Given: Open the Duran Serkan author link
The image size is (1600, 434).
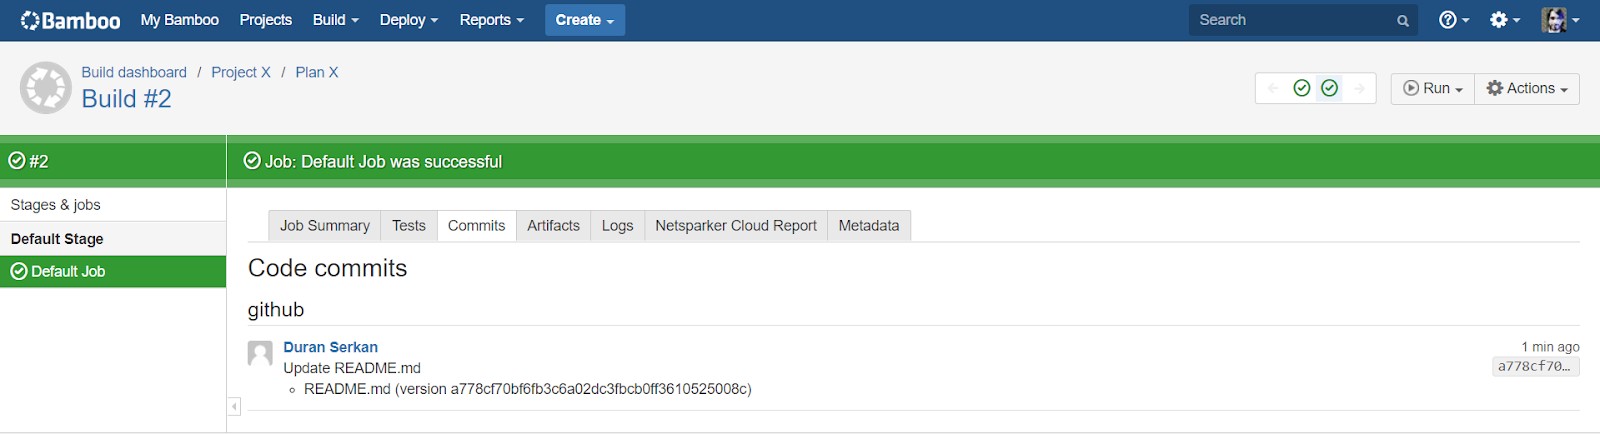Looking at the screenshot, I should (330, 347).
